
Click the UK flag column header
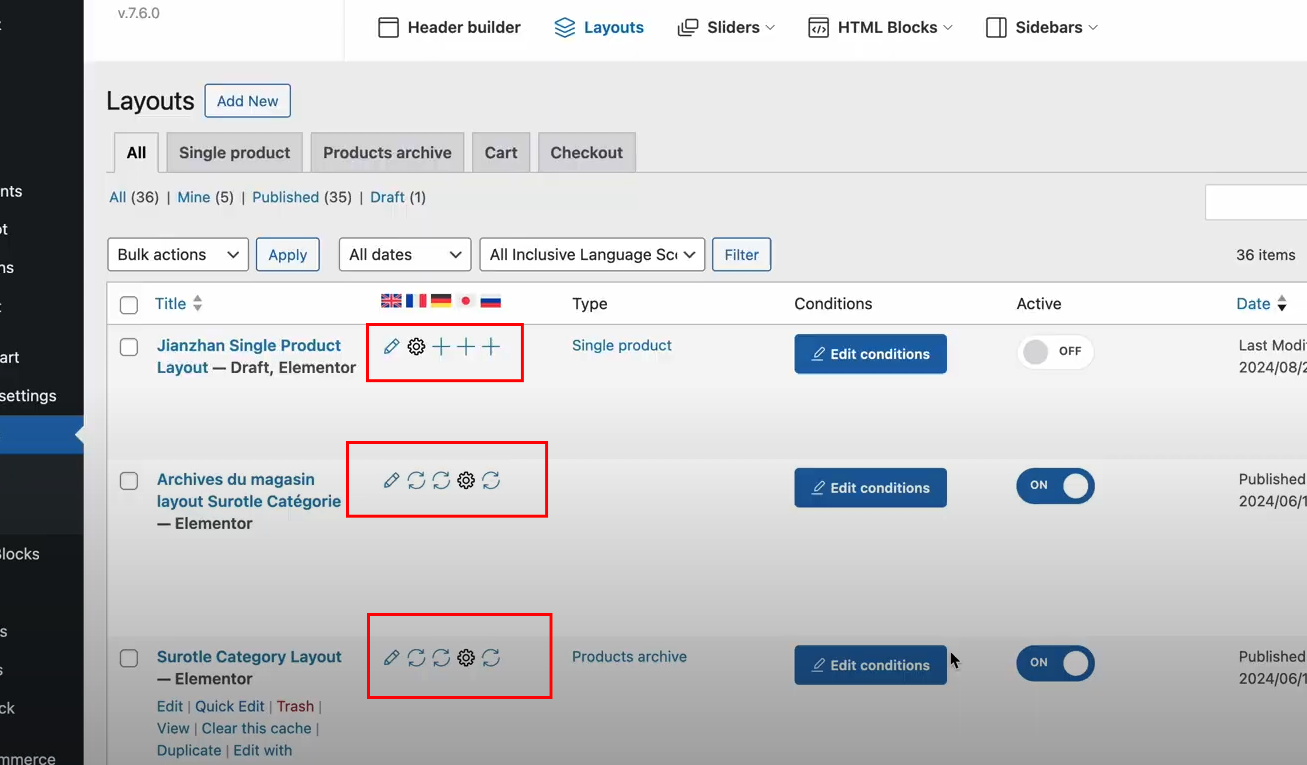tap(391, 301)
